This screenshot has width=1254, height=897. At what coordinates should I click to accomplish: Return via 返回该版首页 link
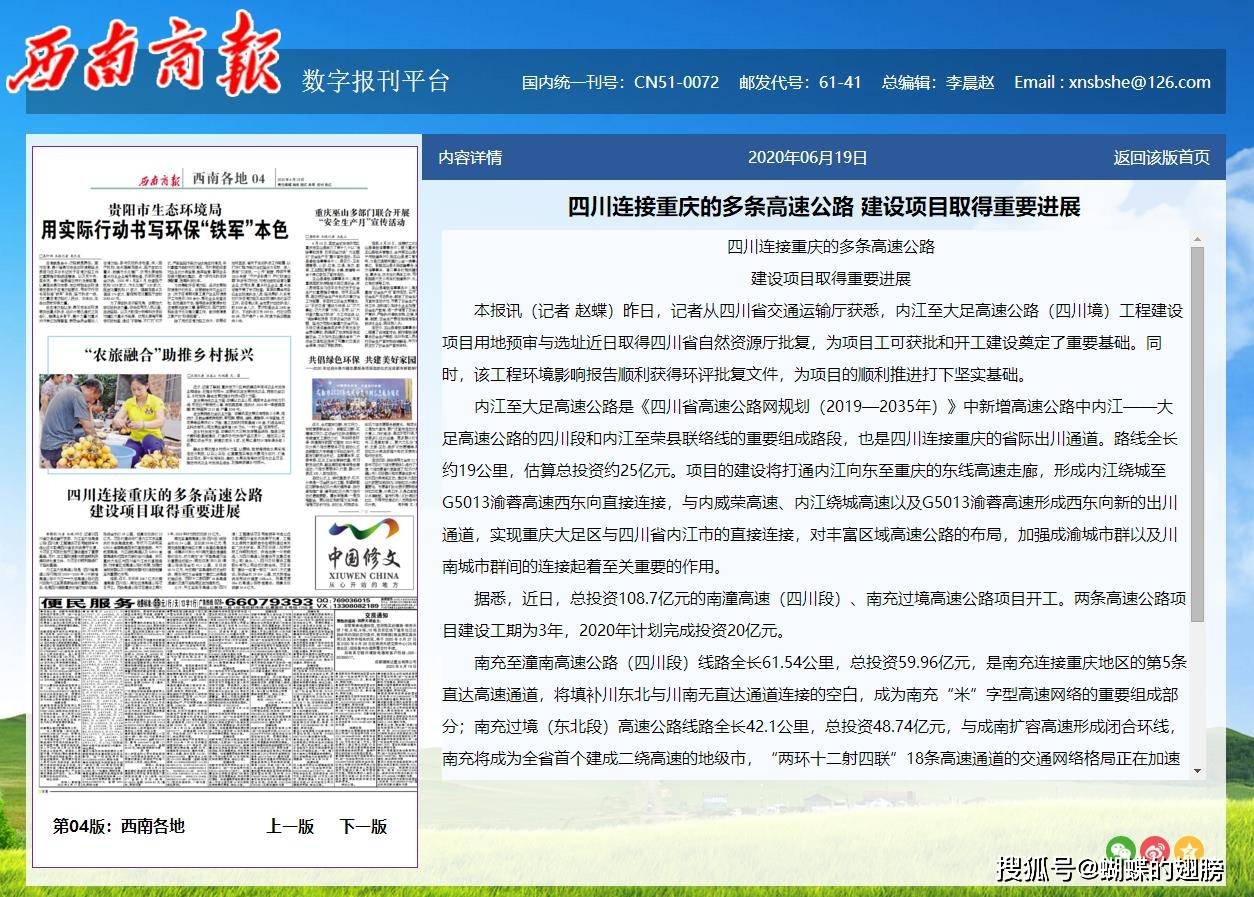point(1162,157)
